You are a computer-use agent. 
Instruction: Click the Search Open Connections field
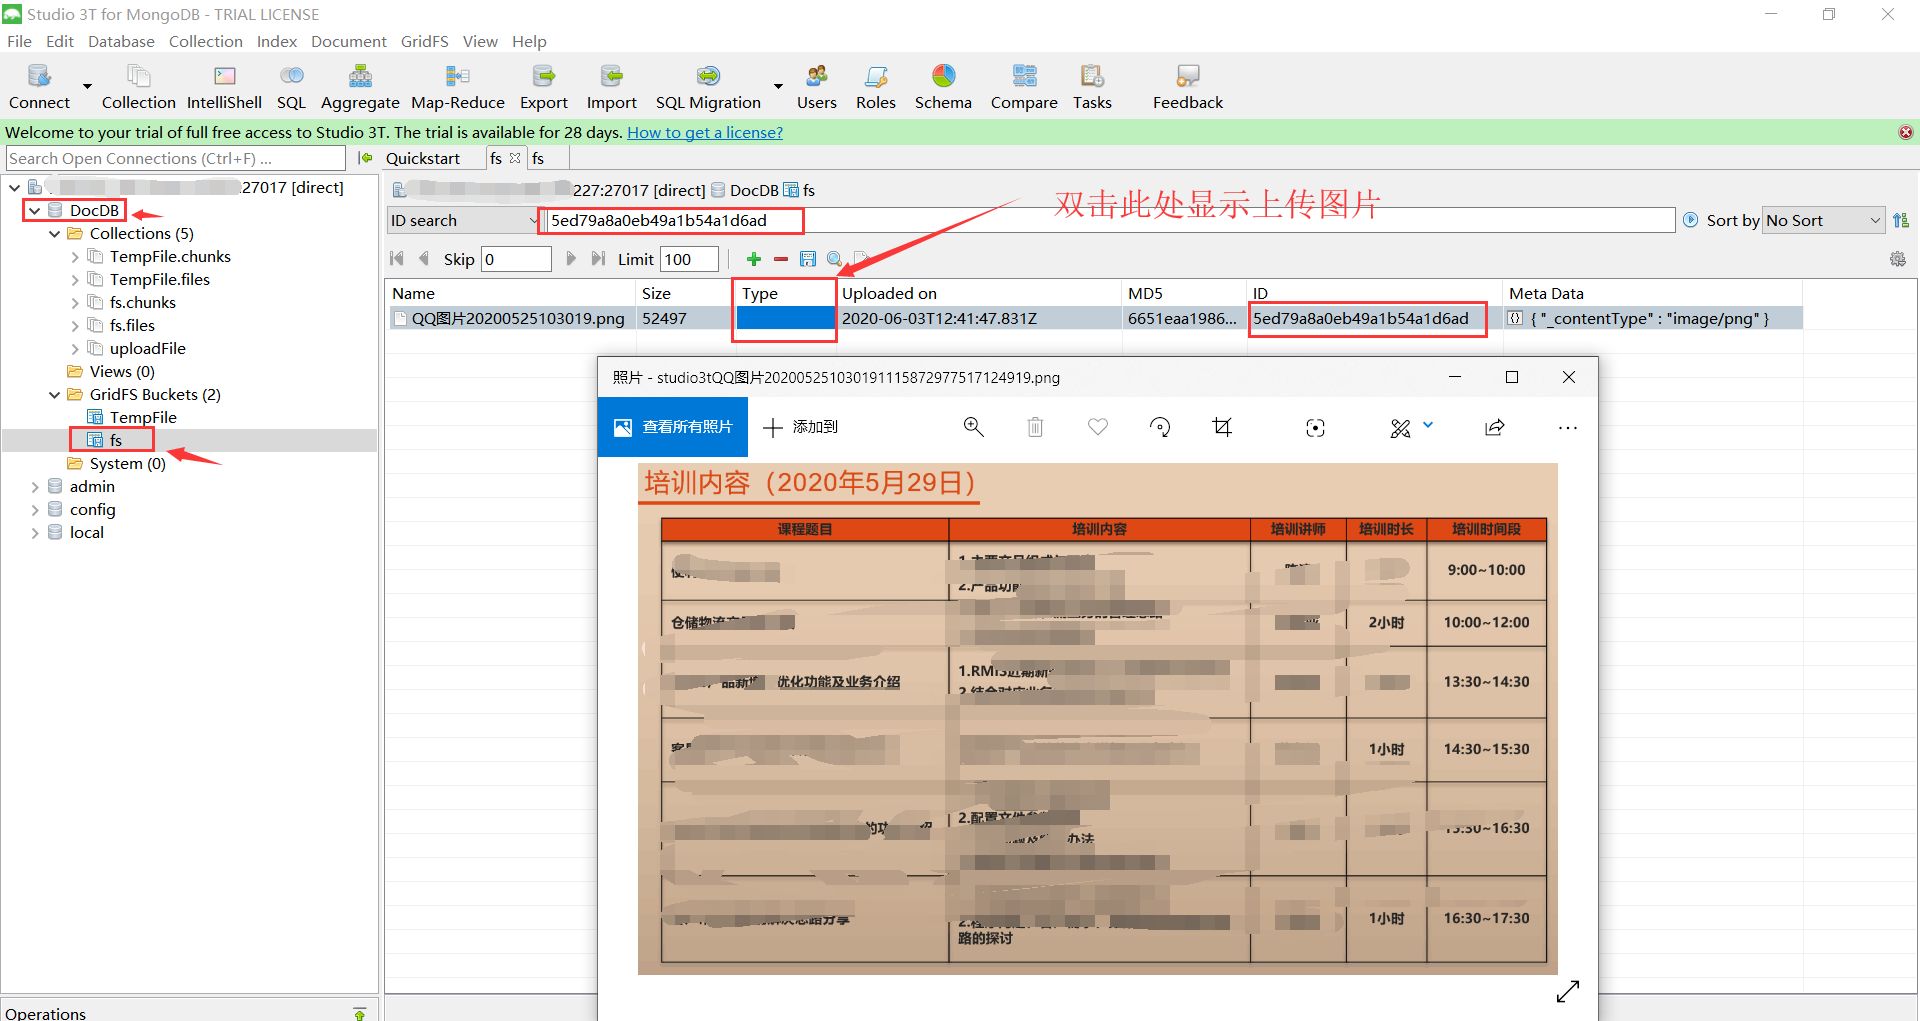click(x=176, y=158)
